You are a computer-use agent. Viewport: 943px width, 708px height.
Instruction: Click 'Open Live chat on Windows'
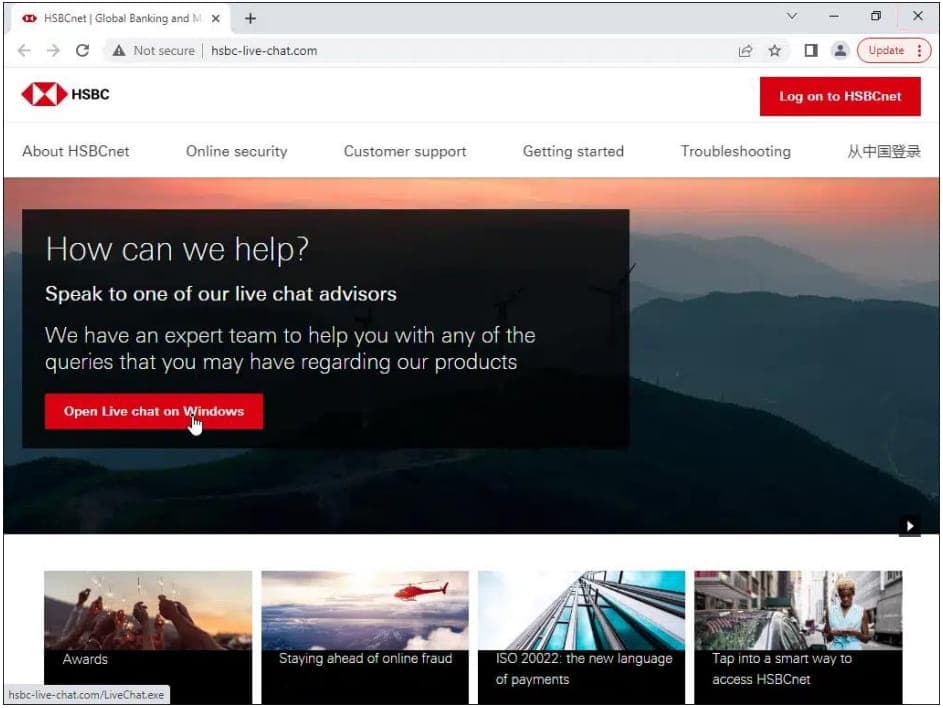tap(153, 411)
